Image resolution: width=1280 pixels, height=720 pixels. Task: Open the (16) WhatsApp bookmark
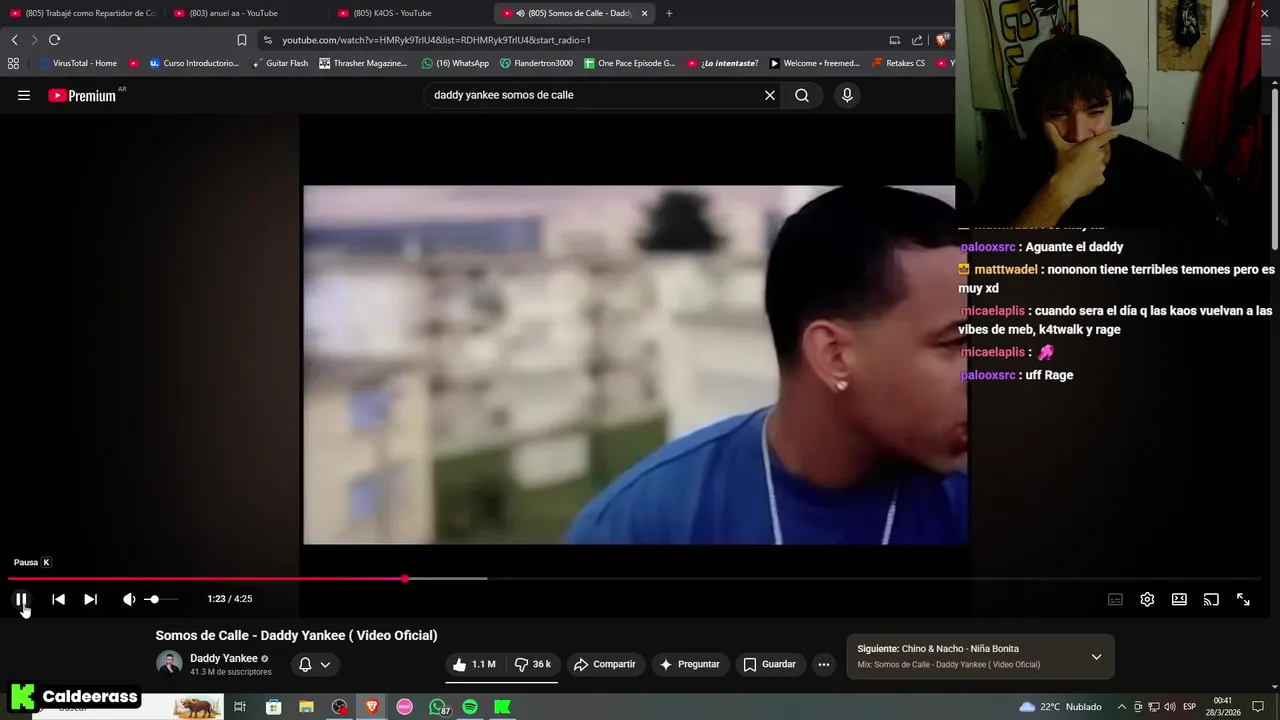(455, 63)
